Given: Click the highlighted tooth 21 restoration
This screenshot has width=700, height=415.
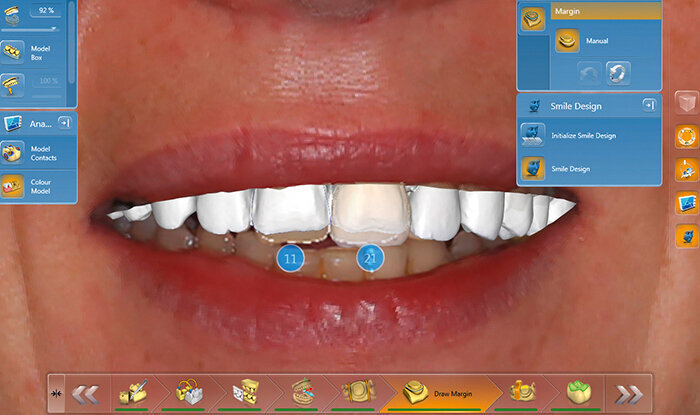Looking at the screenshot, I should (370, 213).
